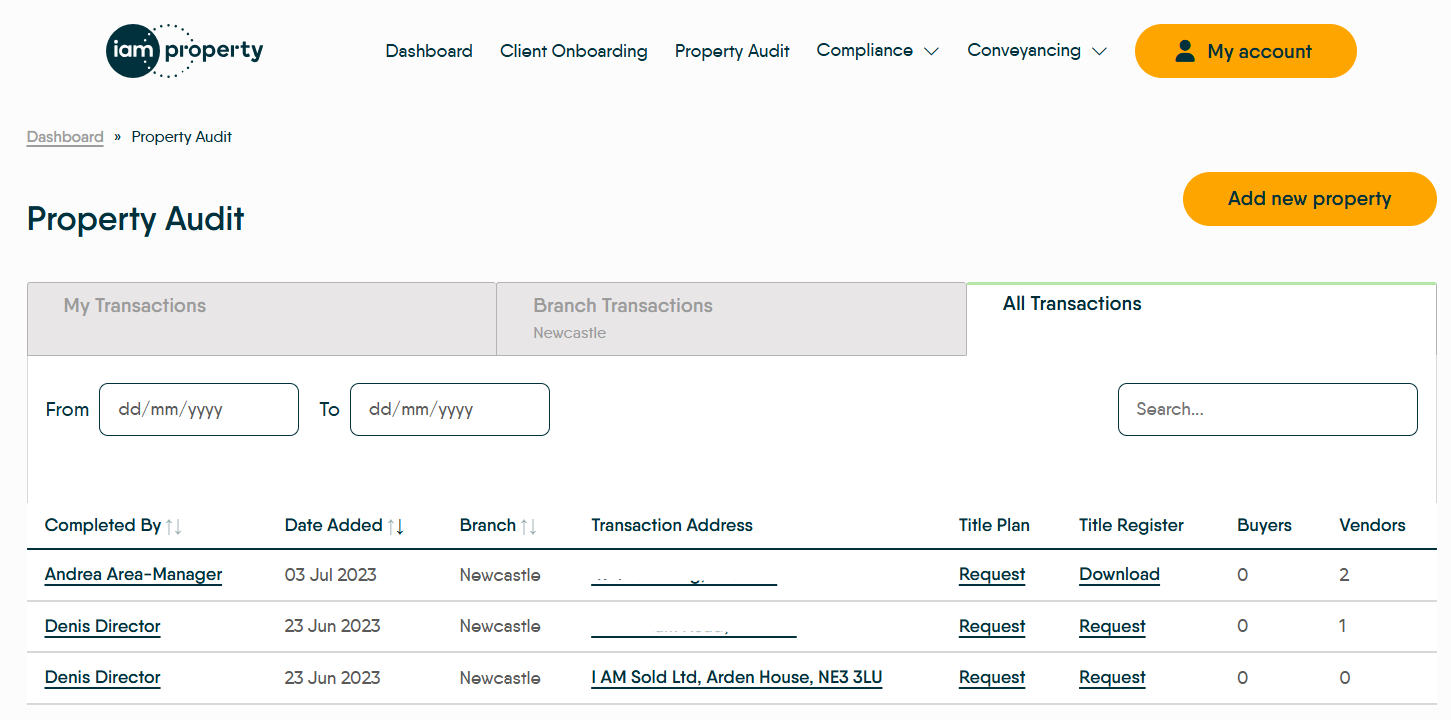The image size is (1451, 720).
Task: Switch to the My Transactions tab
Action: [261, 318]
